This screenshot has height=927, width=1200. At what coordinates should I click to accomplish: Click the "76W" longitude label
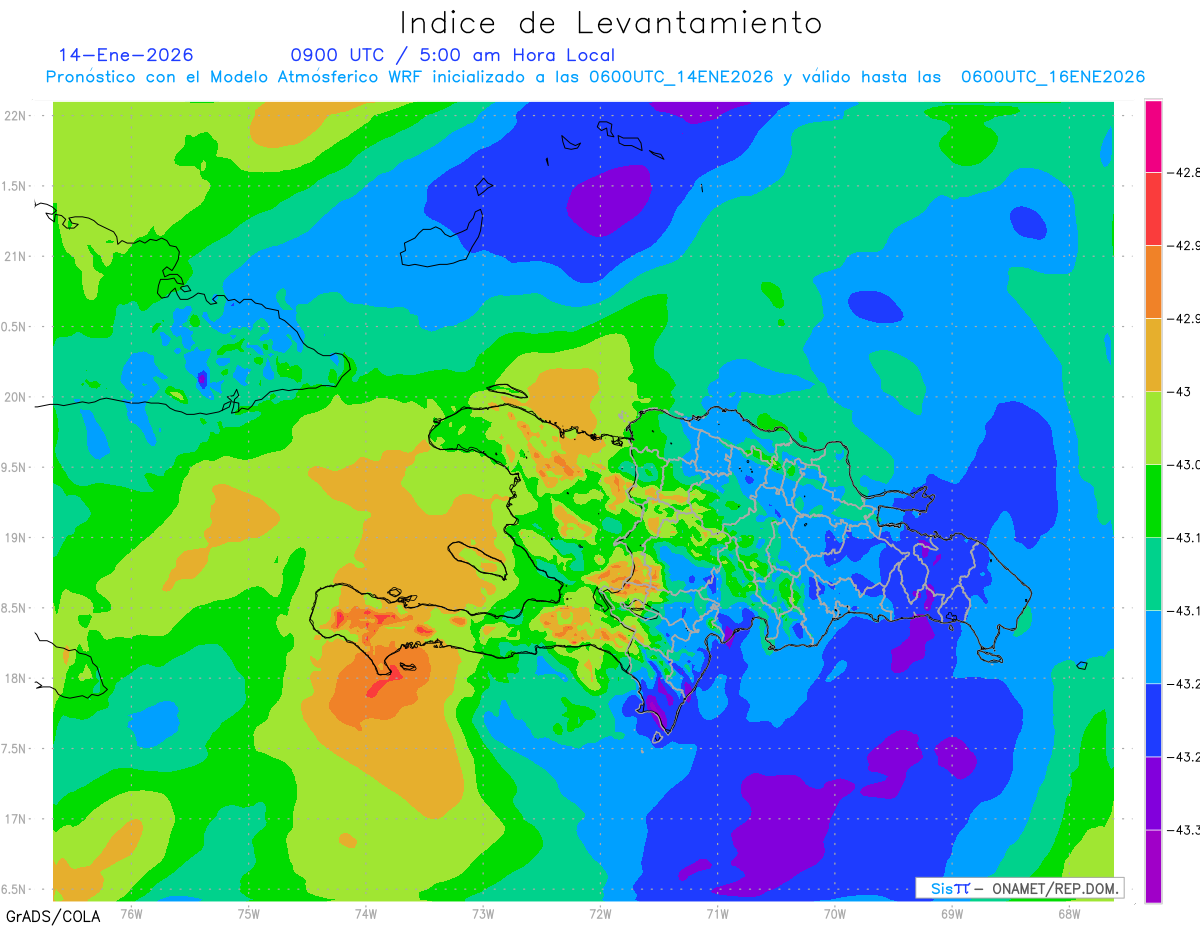[131, 913]
